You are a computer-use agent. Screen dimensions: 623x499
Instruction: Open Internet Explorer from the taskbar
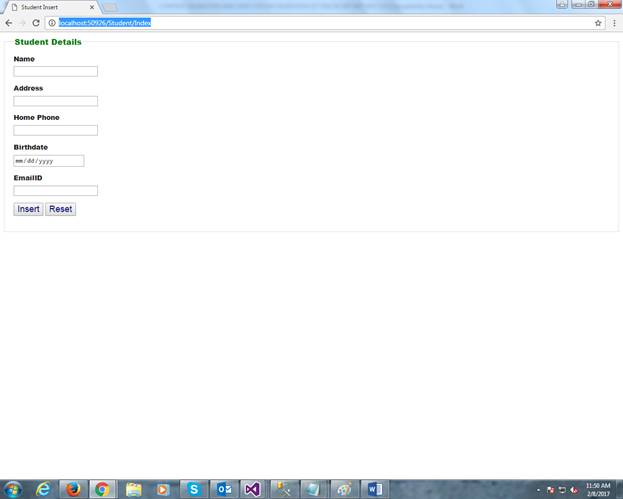(x=43, y=489)
